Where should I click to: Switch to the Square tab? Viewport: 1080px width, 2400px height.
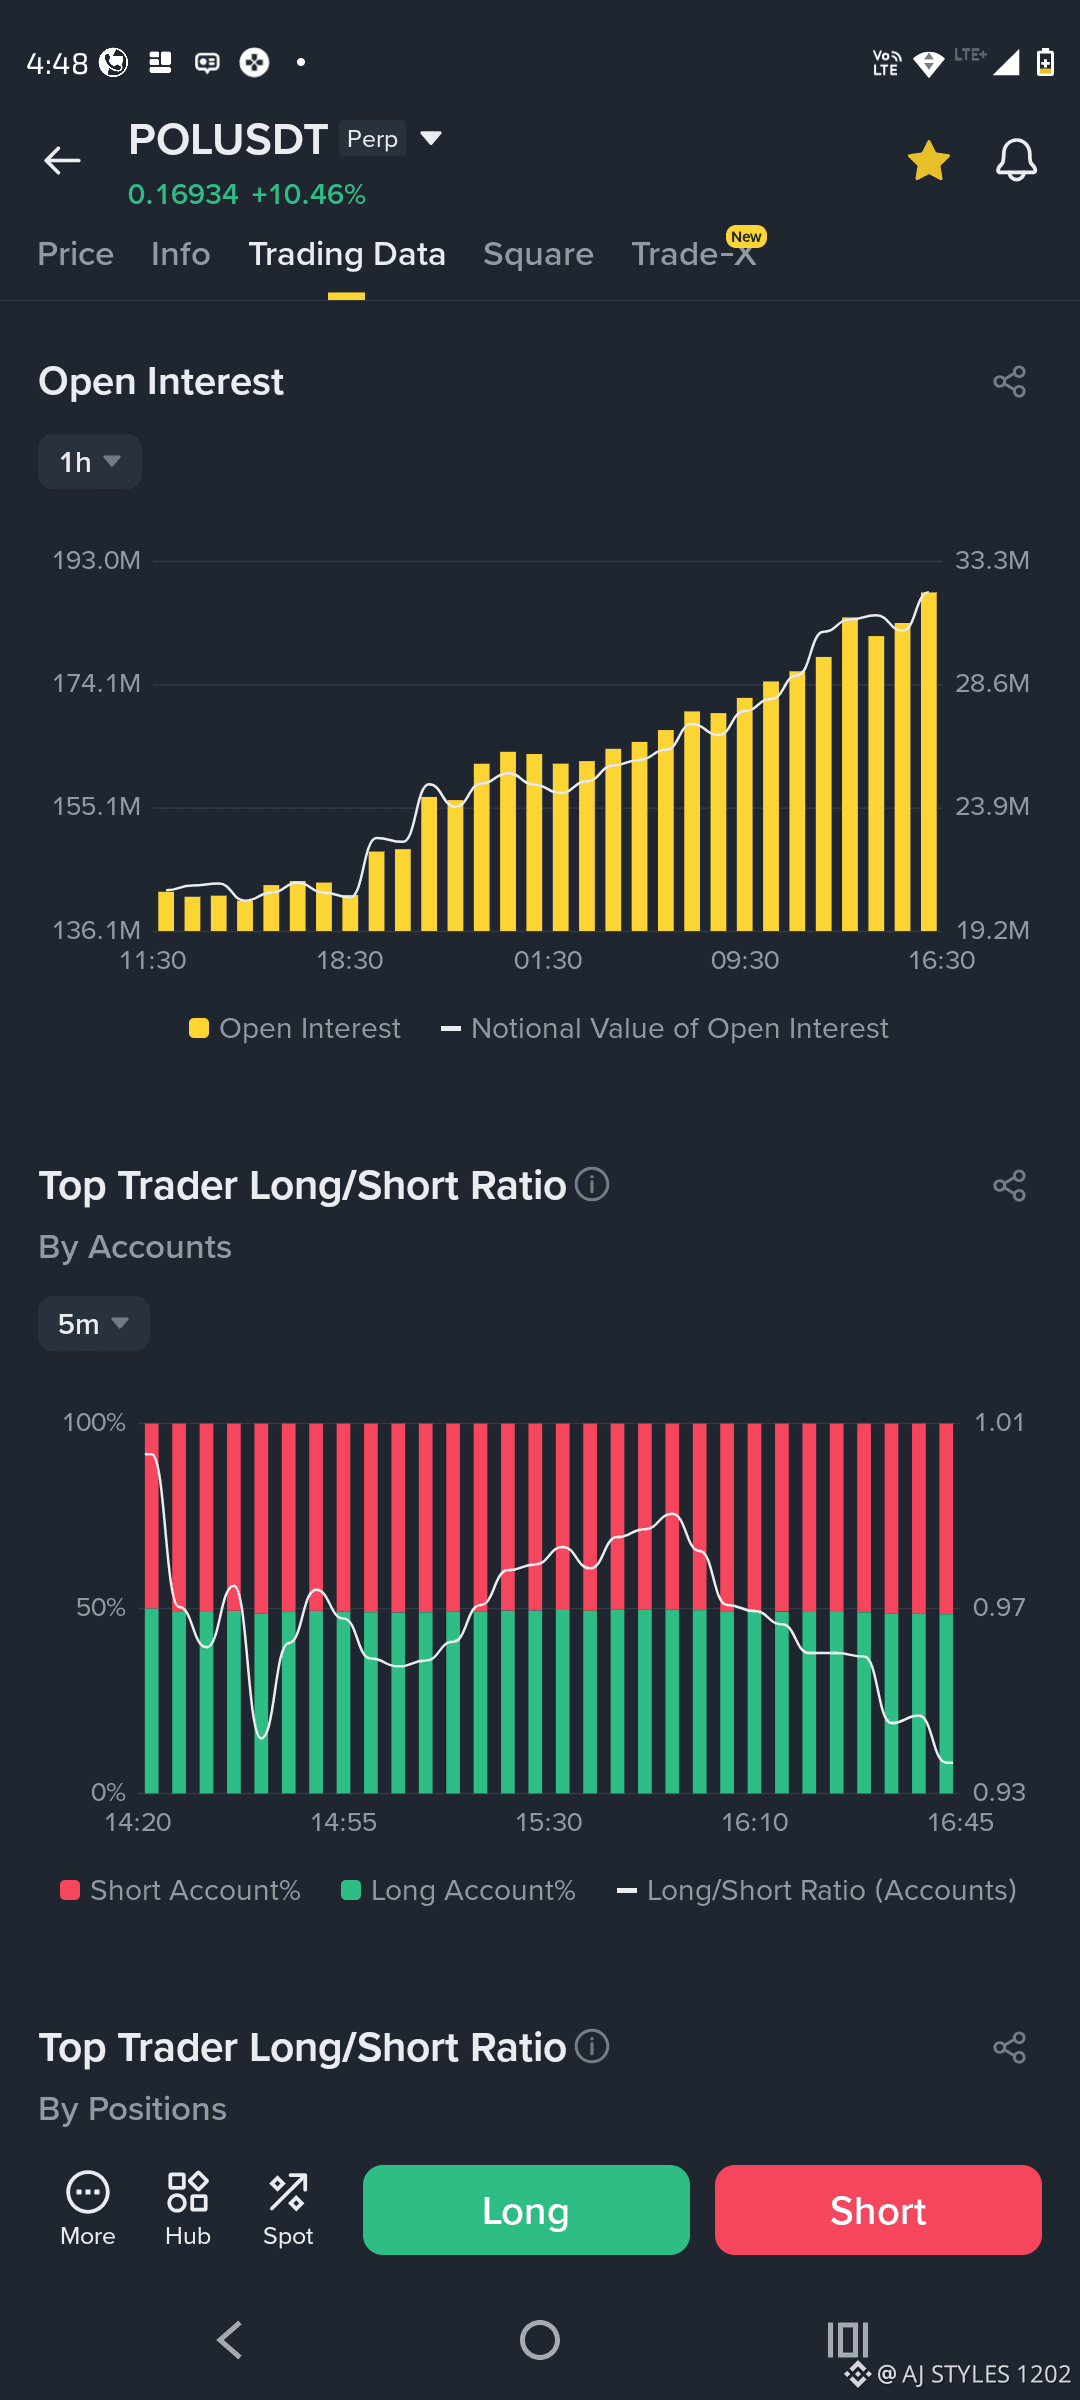[x=538, y=254]
